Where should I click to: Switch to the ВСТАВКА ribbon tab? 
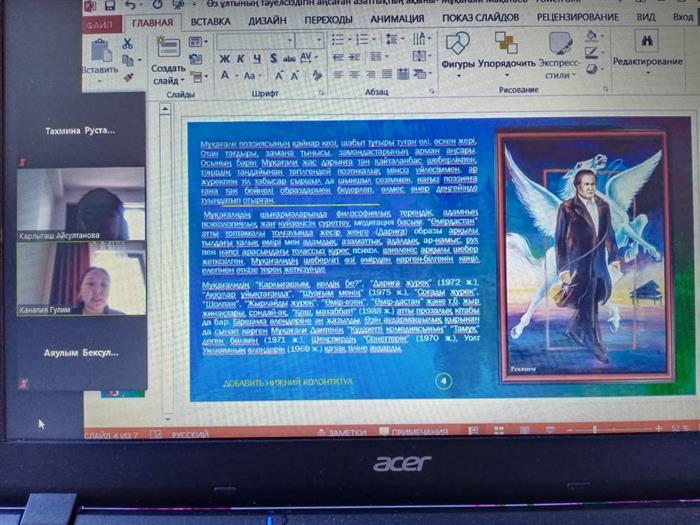tap(210, 19)
